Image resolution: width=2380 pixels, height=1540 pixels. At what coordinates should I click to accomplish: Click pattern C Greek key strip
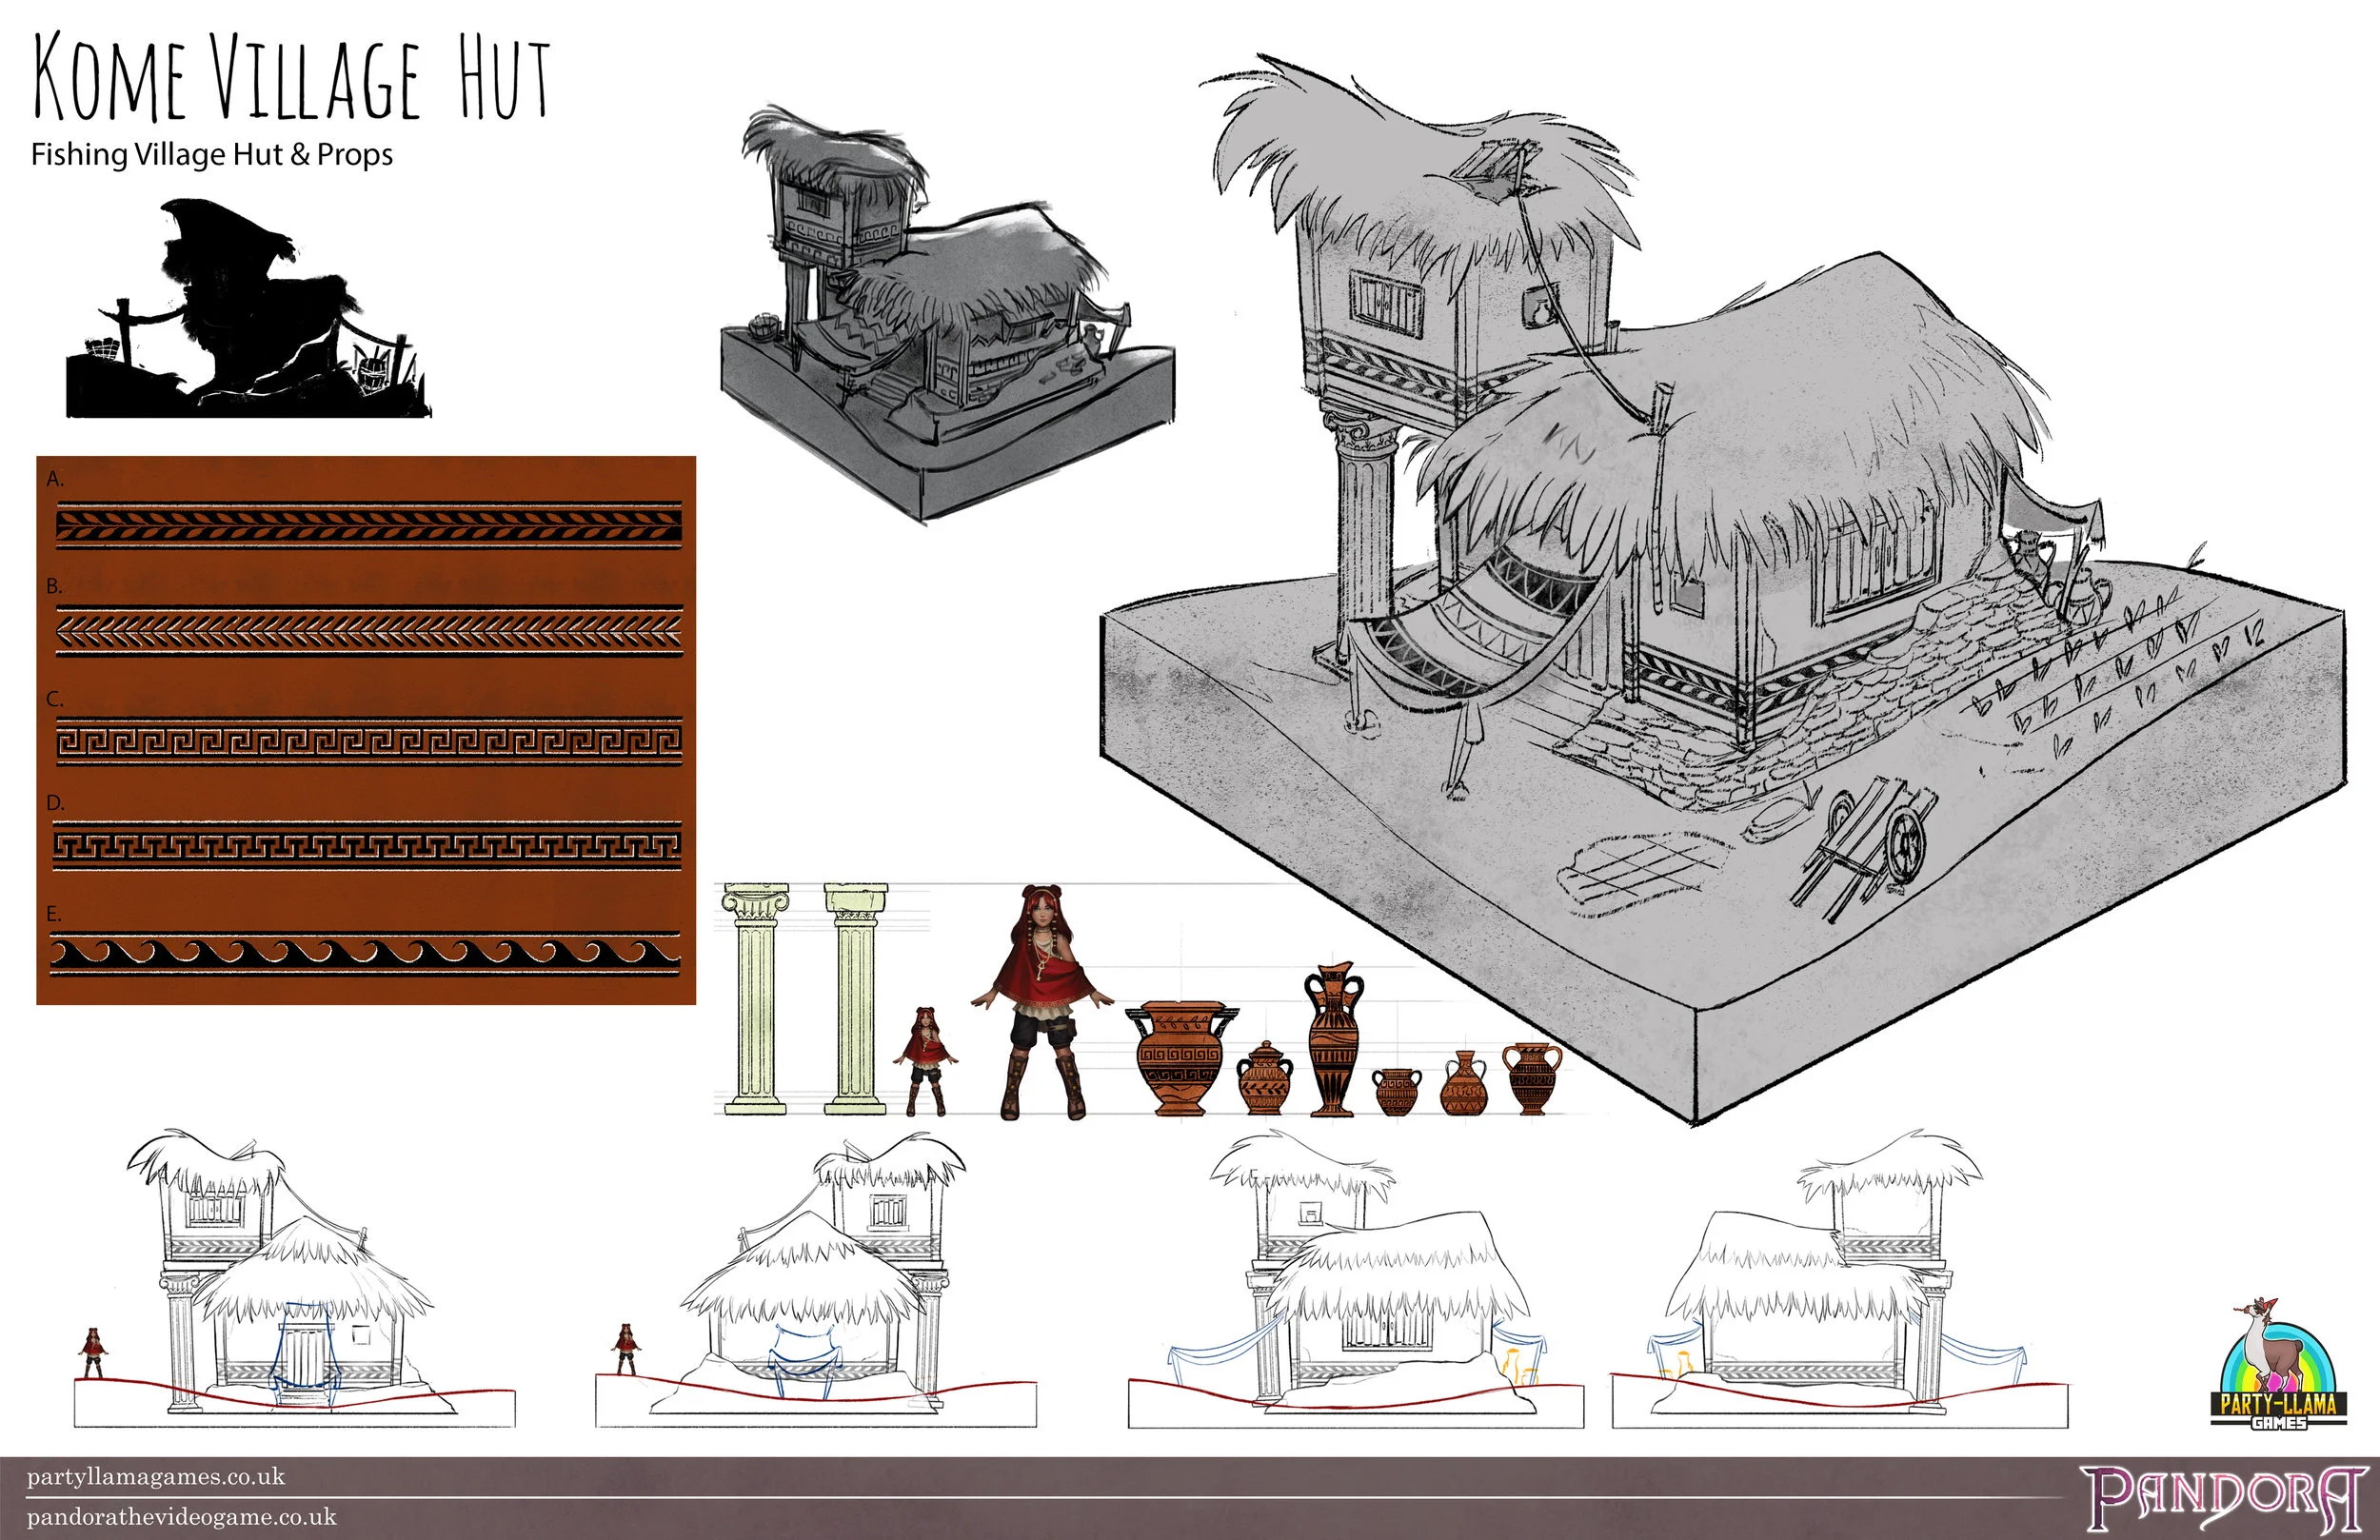point(368,741)
